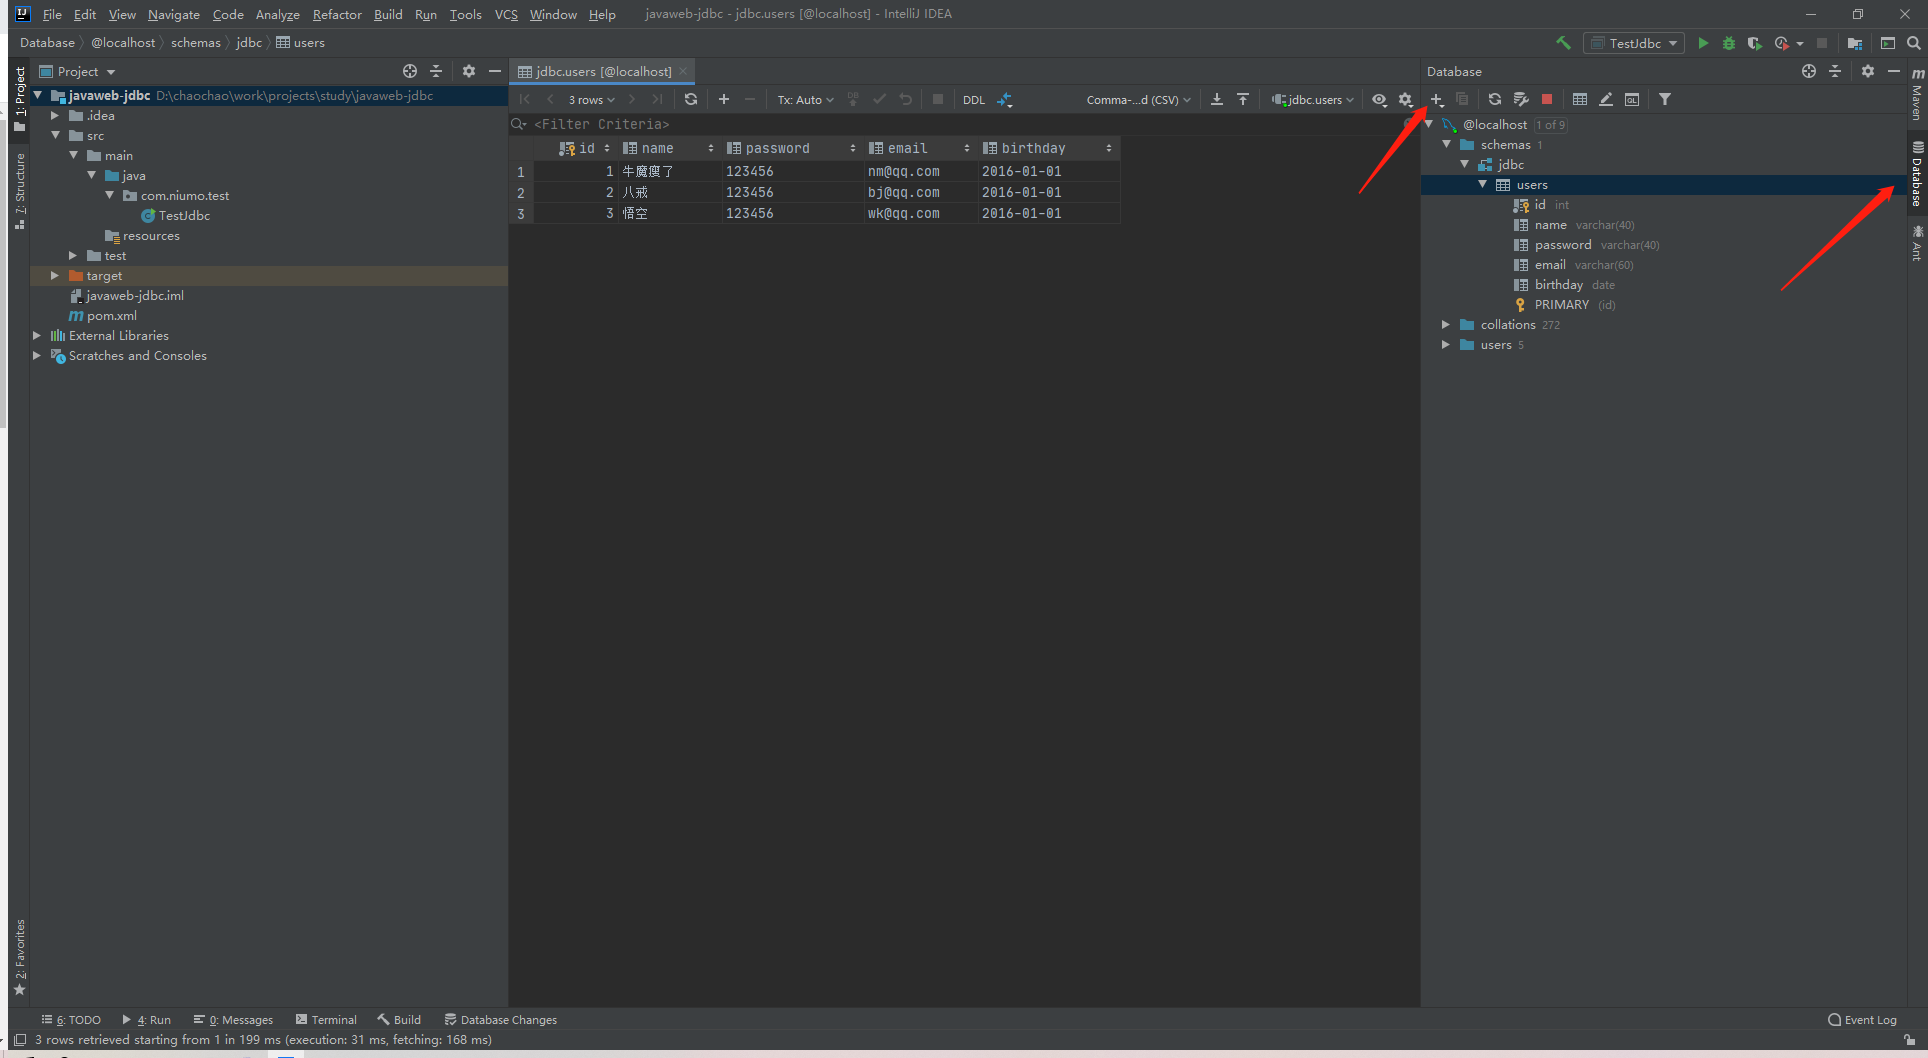The width and height of the screenshot is (1928, 1058).
Task: Open table editor icon in Database toolbar
Action: coord(1580,99)
